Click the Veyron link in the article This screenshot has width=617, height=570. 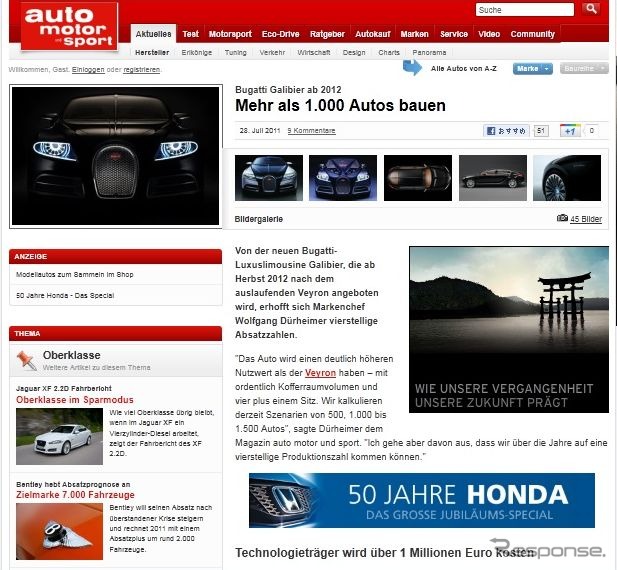coord(320,373)
